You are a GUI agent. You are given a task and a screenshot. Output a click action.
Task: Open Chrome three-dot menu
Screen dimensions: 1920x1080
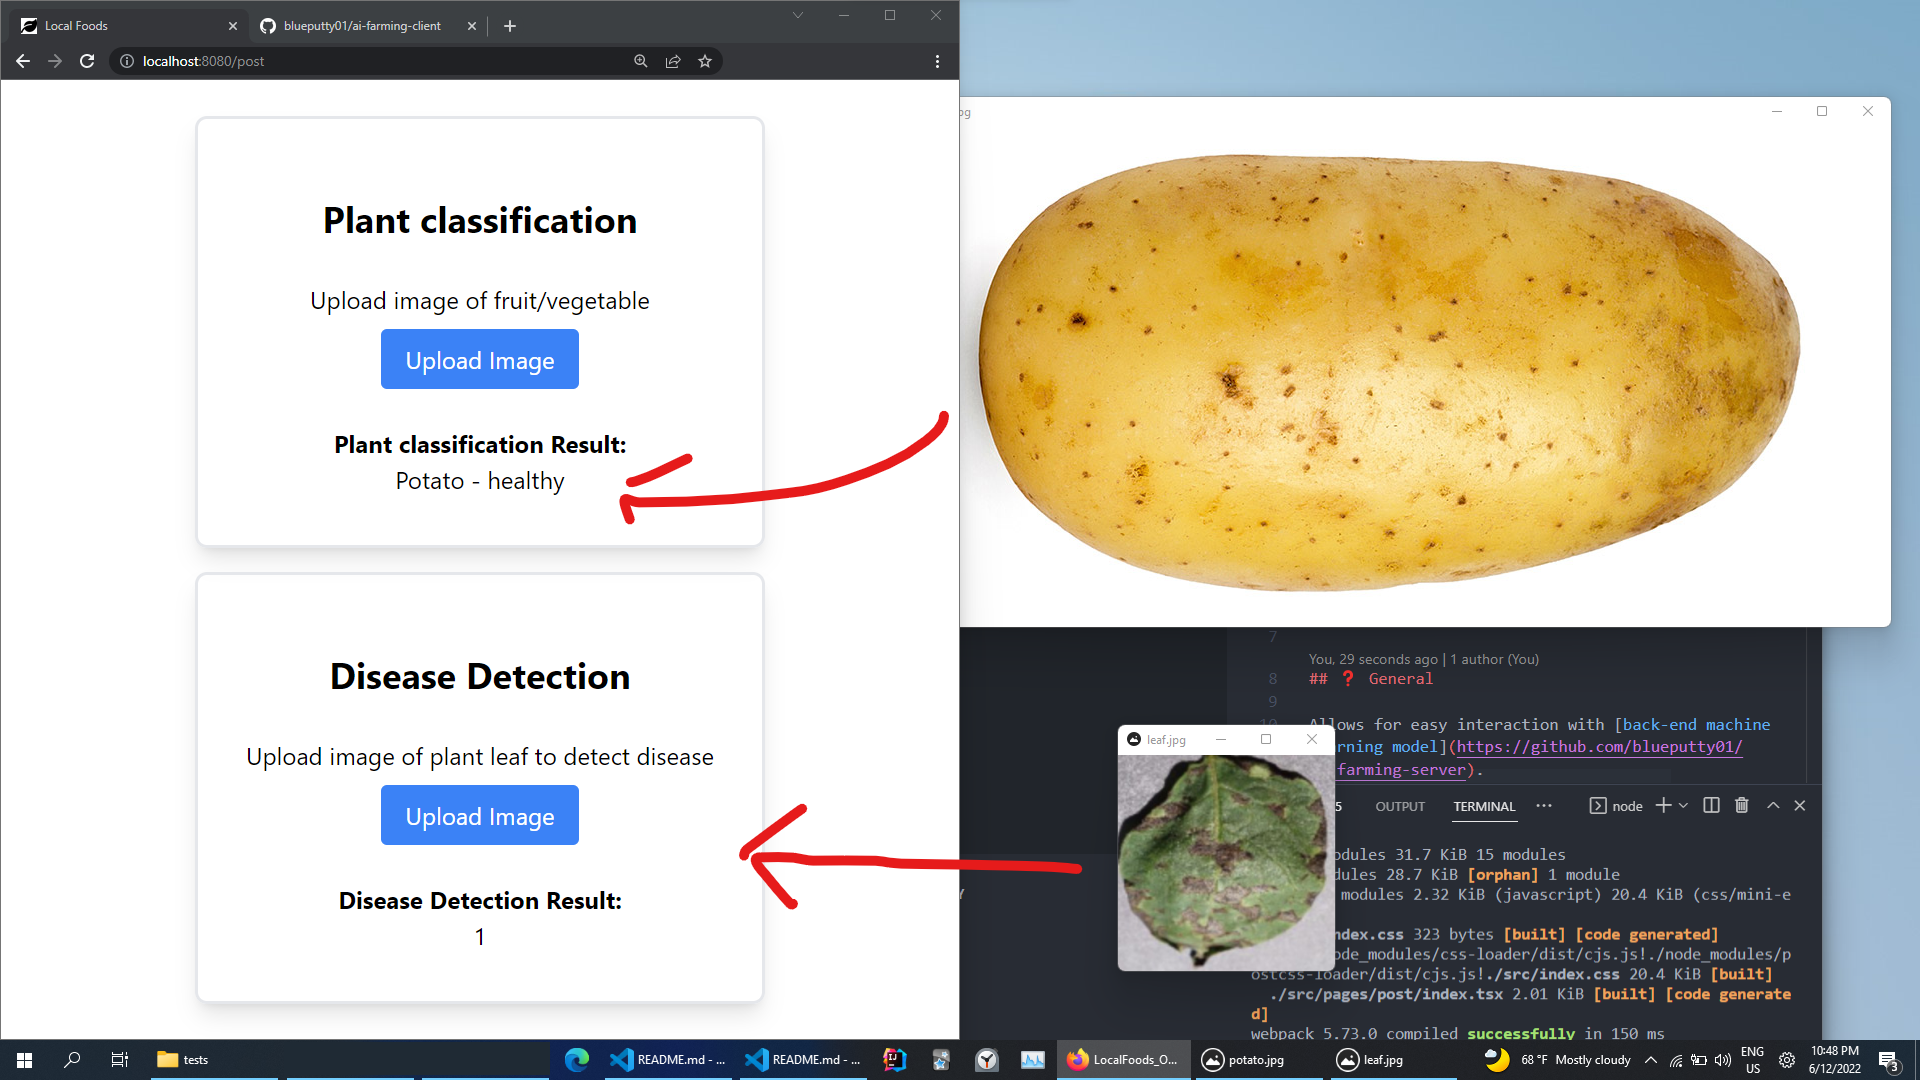937,61
